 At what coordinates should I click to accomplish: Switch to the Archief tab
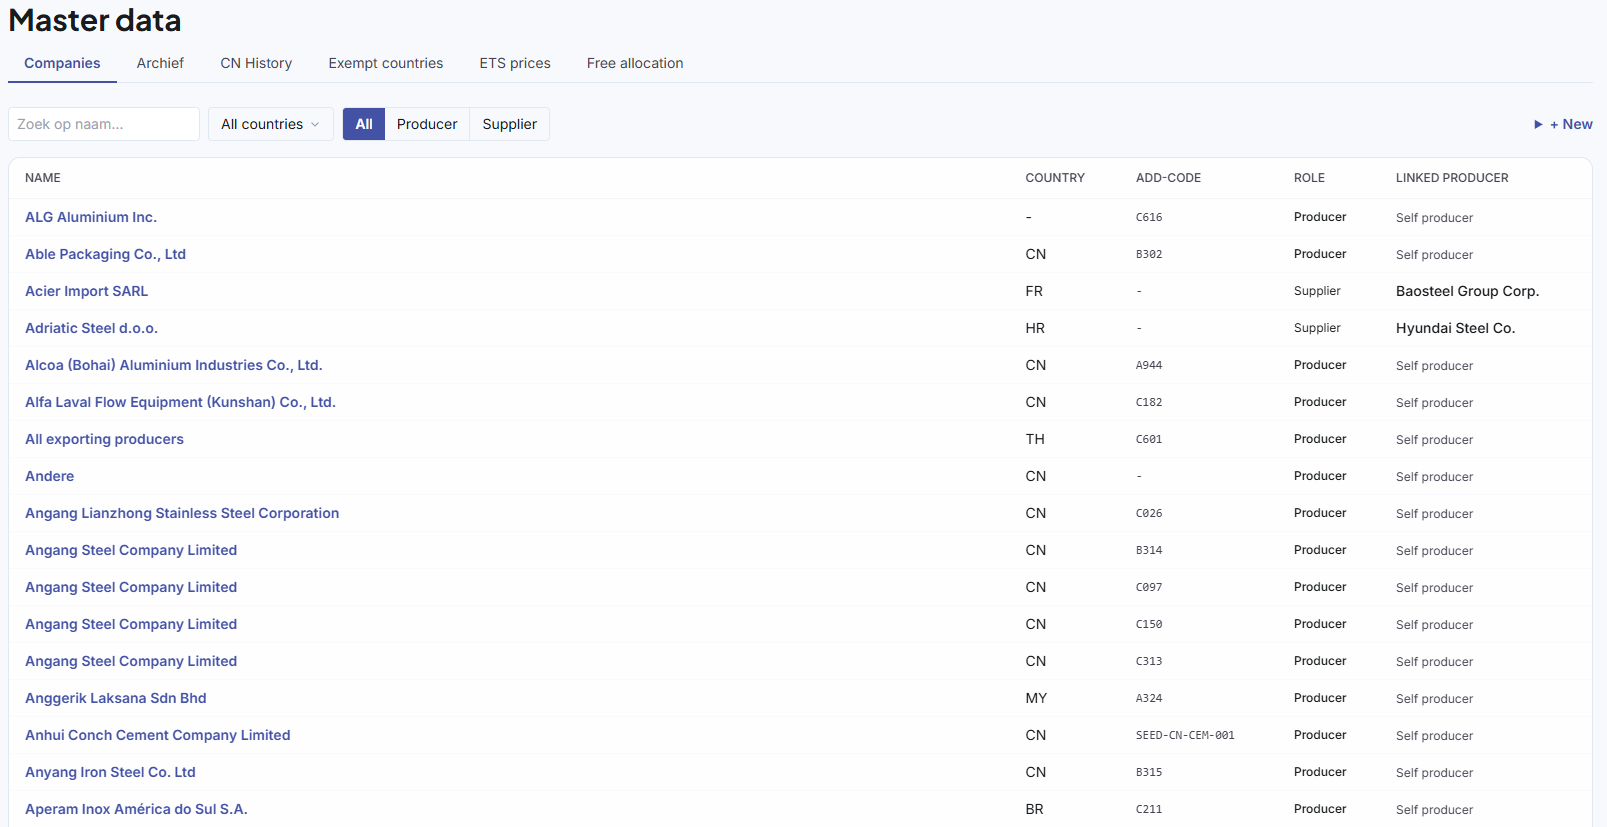point(160,63)
